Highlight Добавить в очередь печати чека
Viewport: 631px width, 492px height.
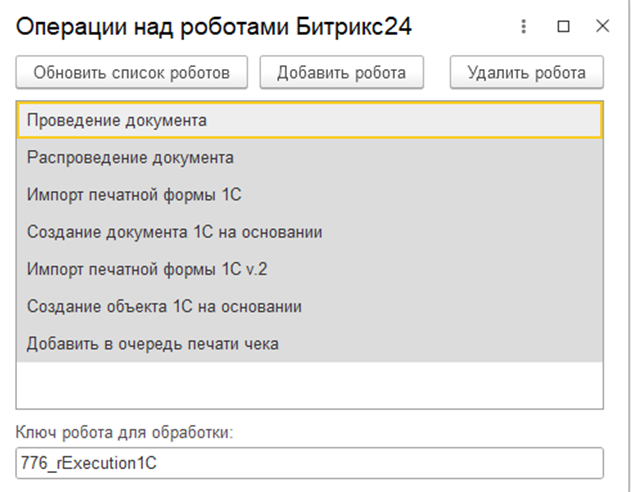tap(310, 344)
